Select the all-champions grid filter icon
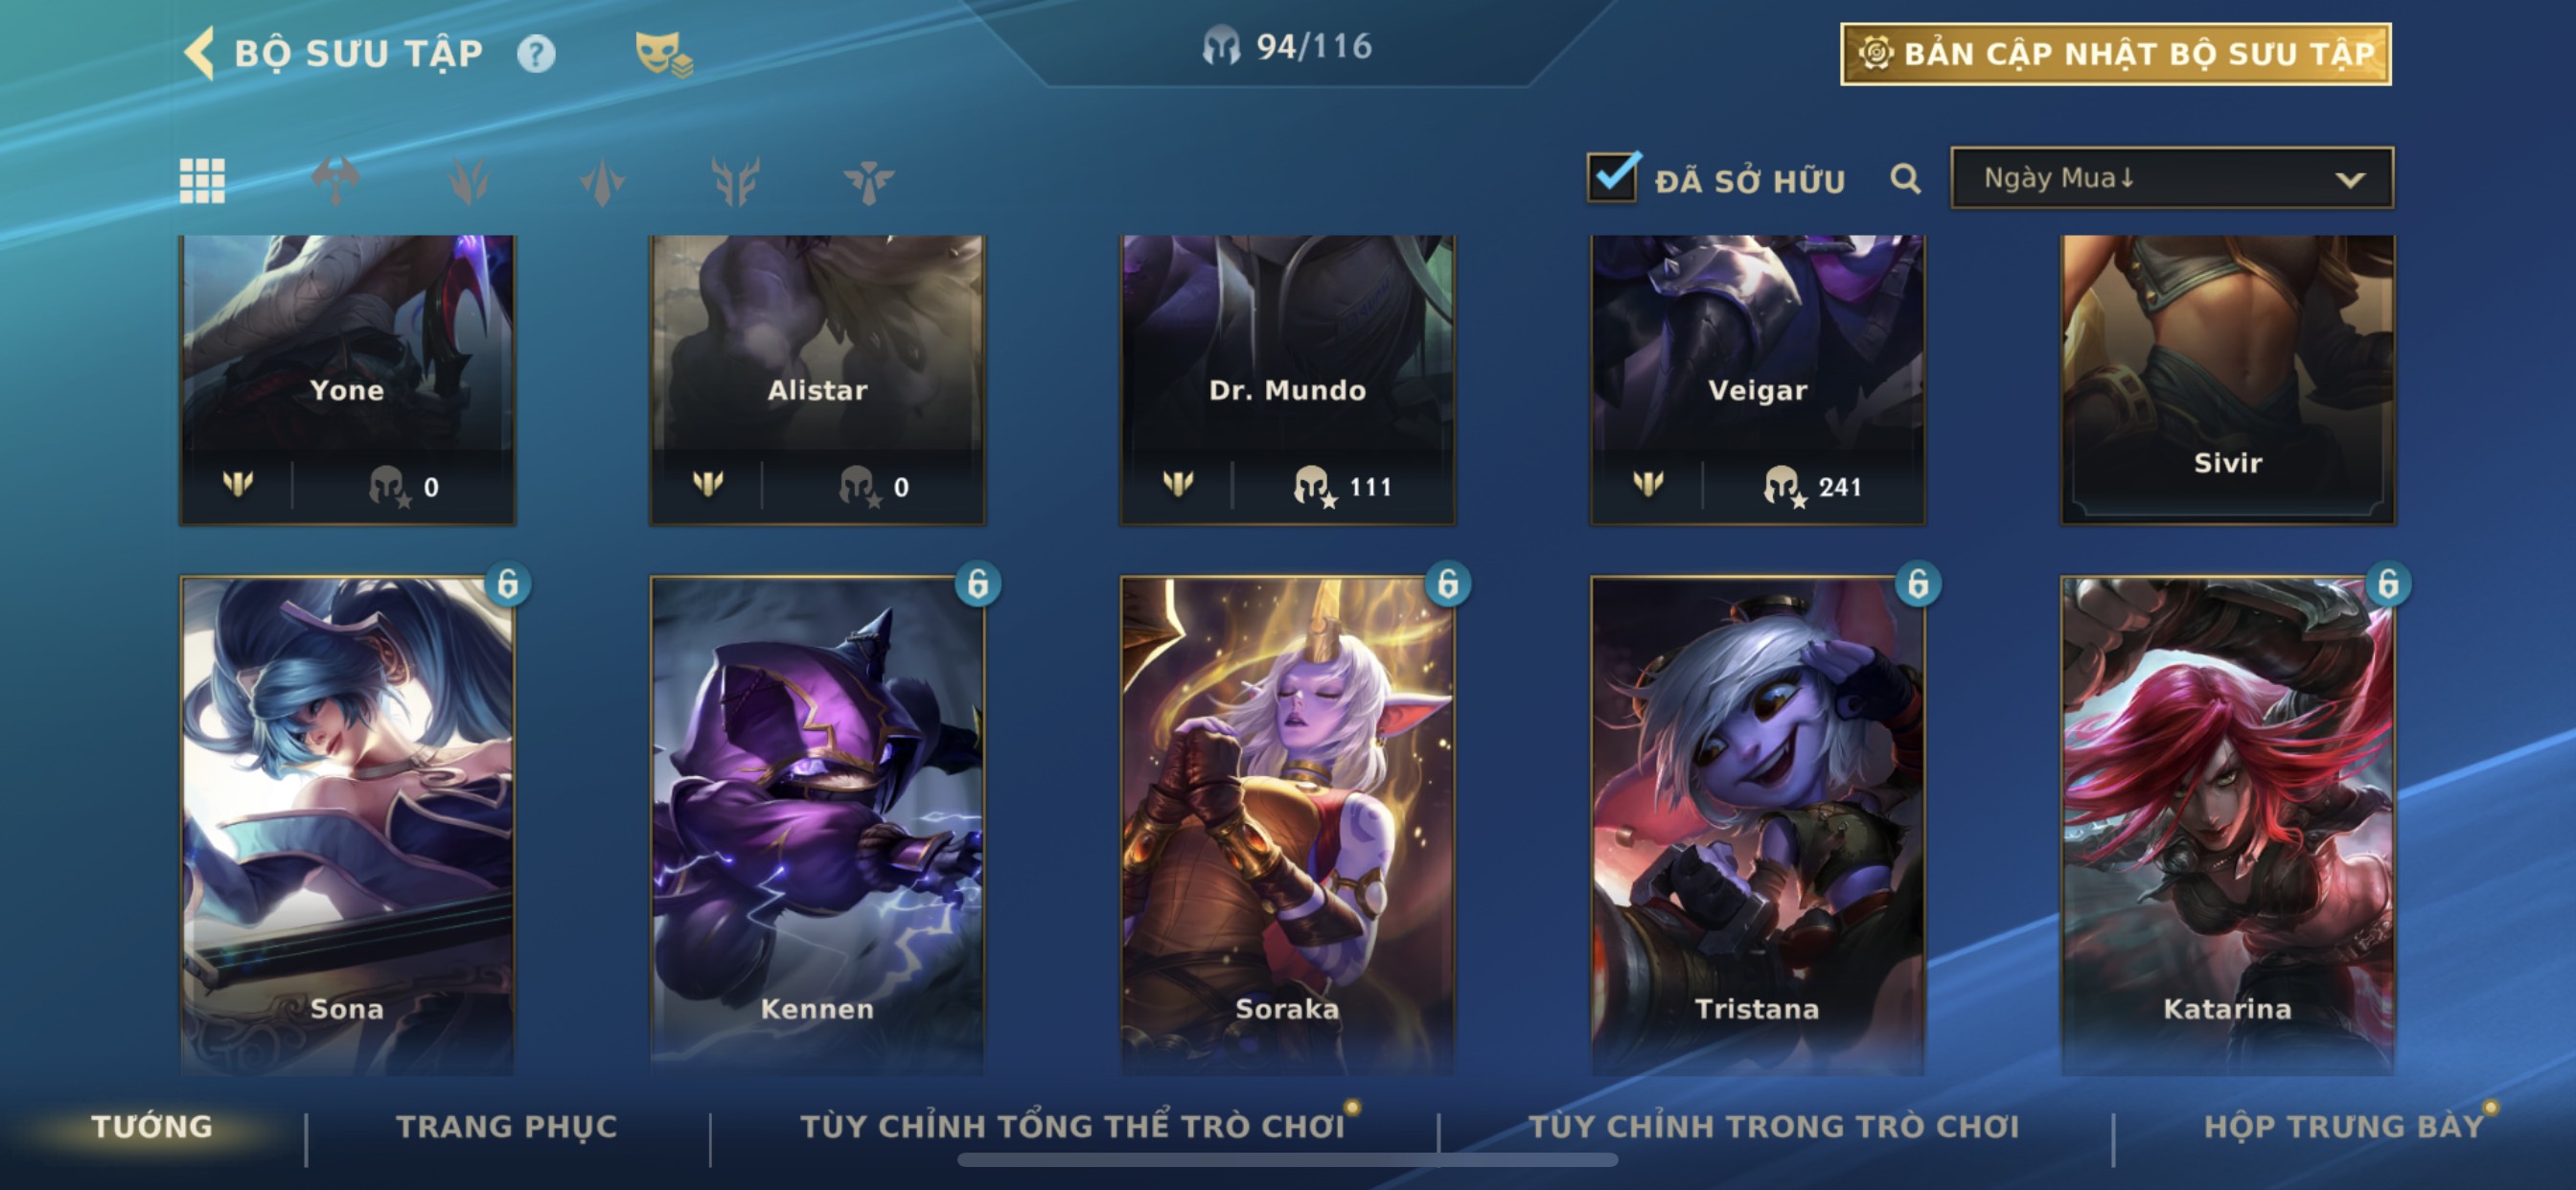The image size is (2576, 1190). tap(202, 181)
